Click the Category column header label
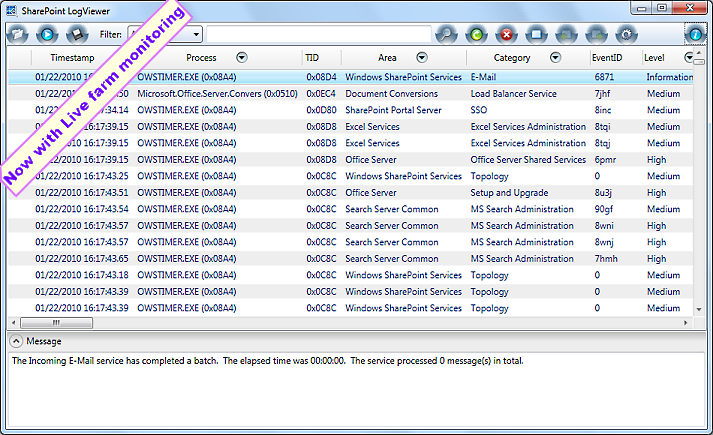Image resolution: width=713 pixels, height=435 pixels. coord(512,58)
